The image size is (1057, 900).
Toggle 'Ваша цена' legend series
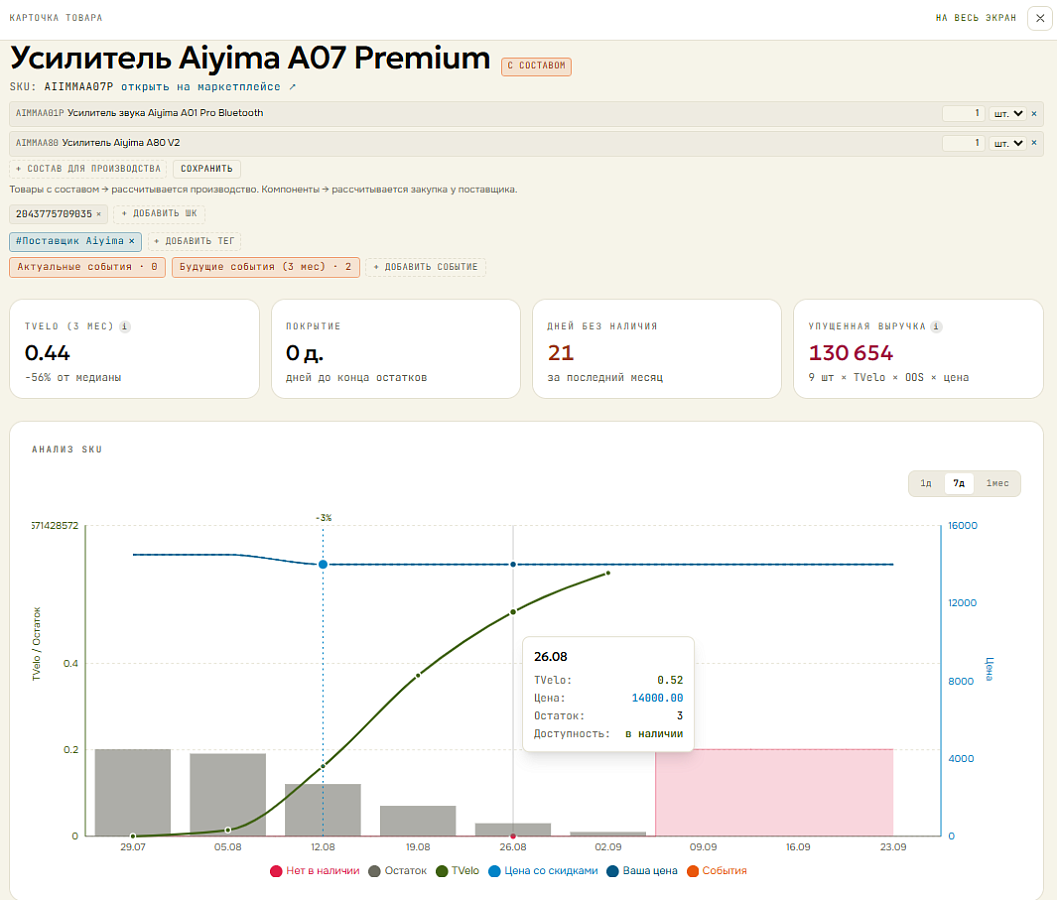(x=642, y=871)
